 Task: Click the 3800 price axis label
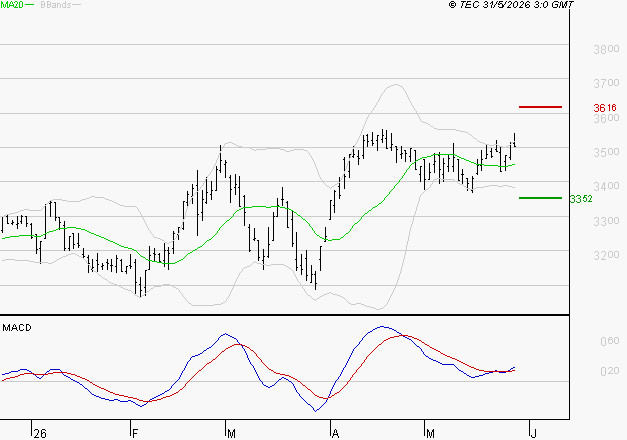pyautogui.click(x=606, y=49)
